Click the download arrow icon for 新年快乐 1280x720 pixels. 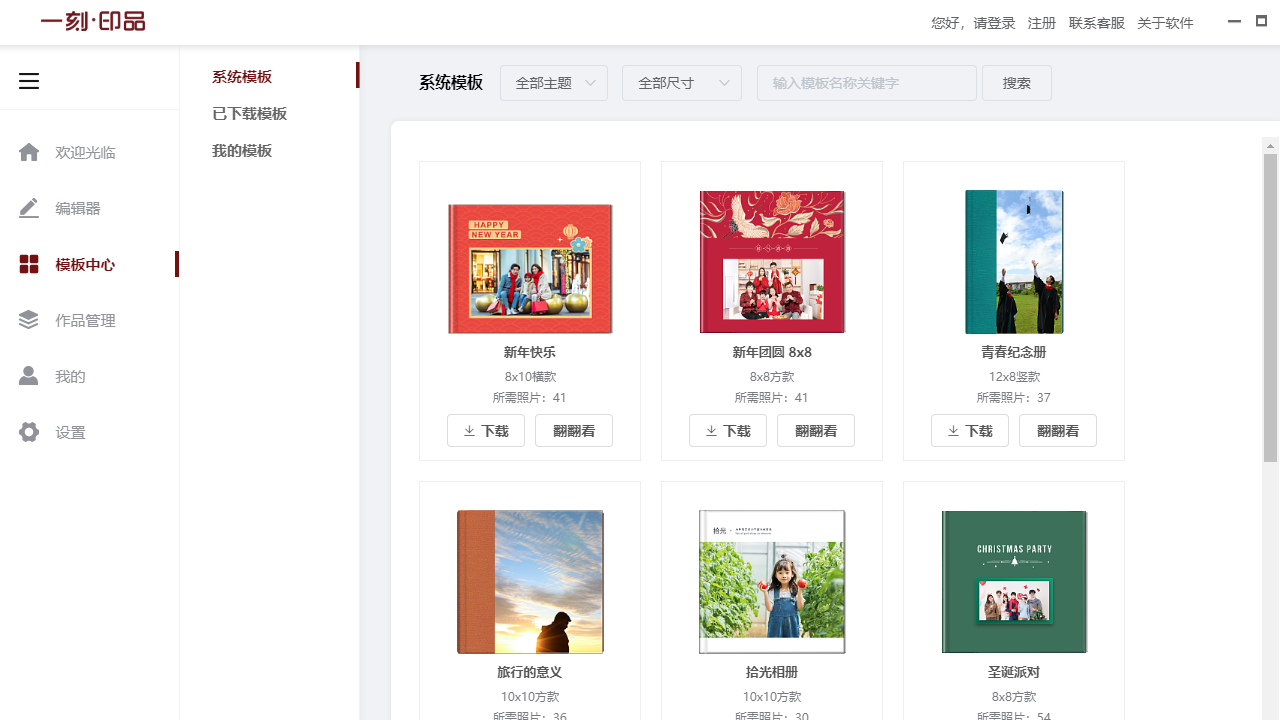(x=469, y=430)
